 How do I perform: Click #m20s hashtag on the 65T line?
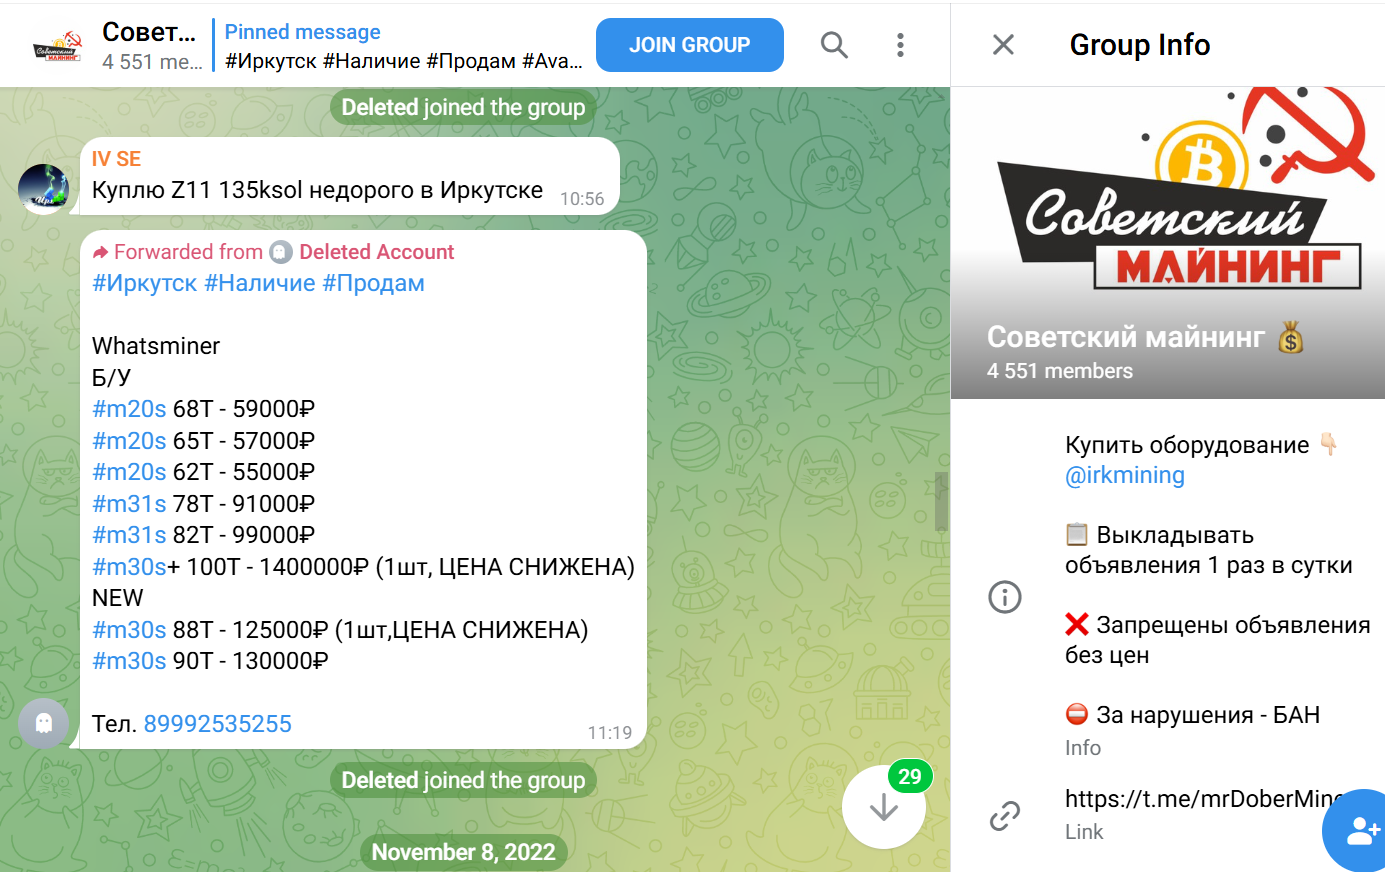pos(129,441)
